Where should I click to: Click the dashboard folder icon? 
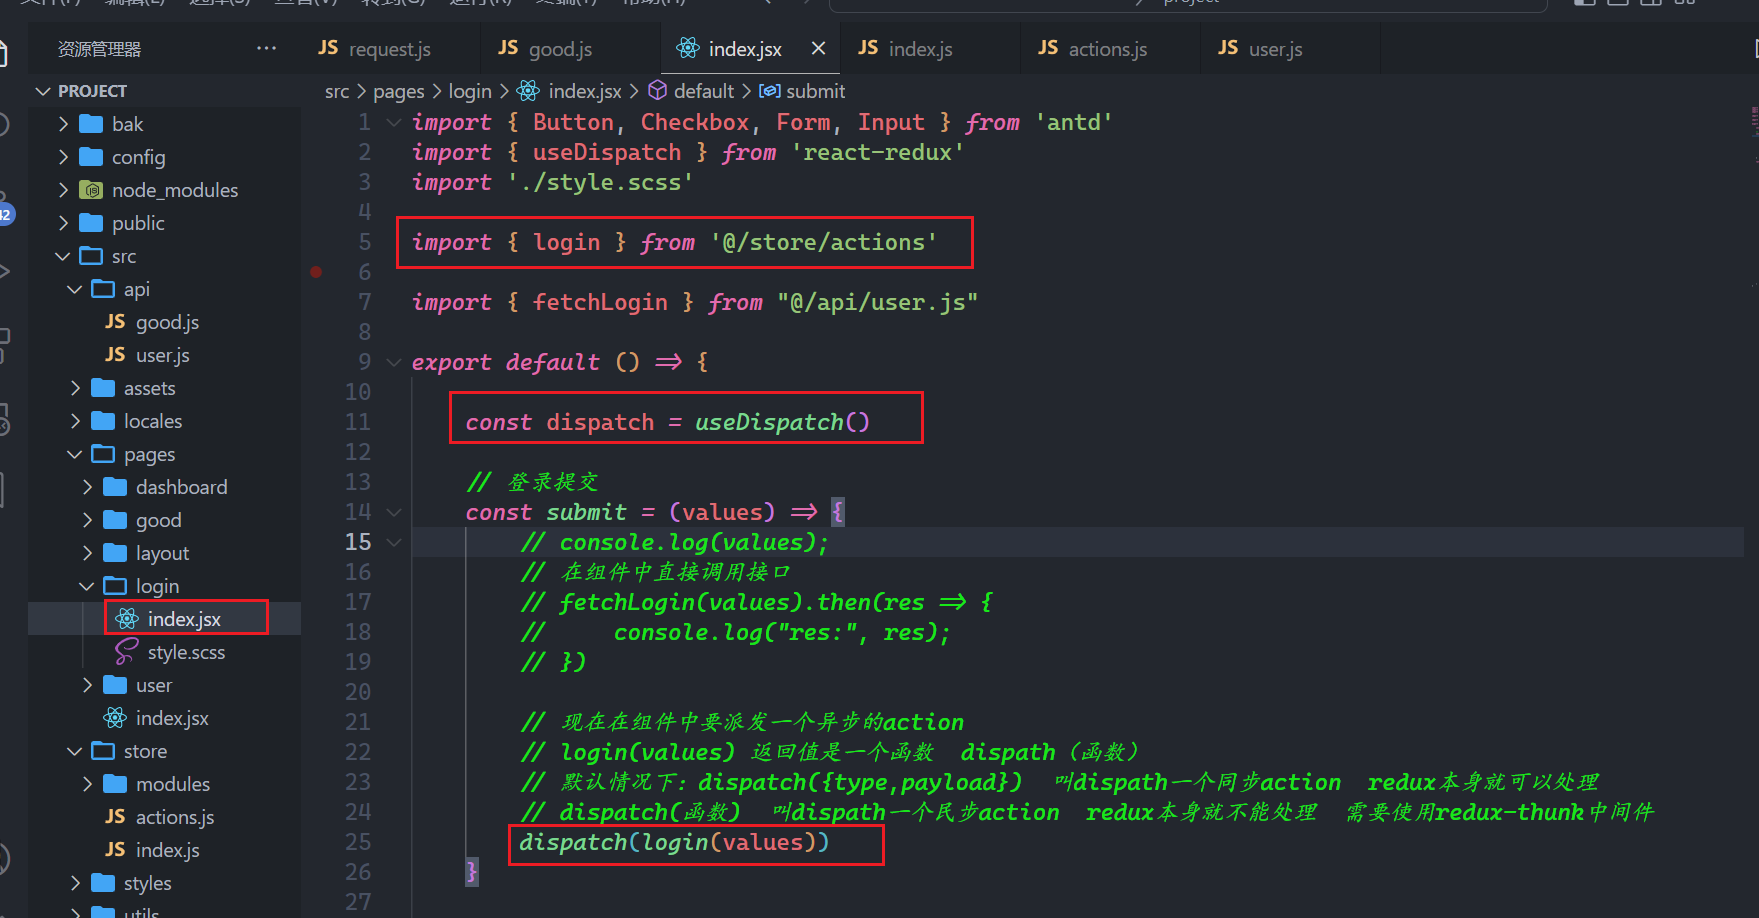click(115, 487)
